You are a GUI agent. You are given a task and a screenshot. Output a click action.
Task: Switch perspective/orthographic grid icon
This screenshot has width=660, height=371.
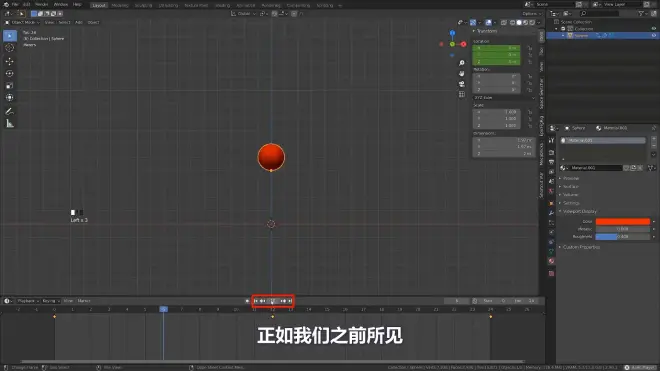[462, 94]
